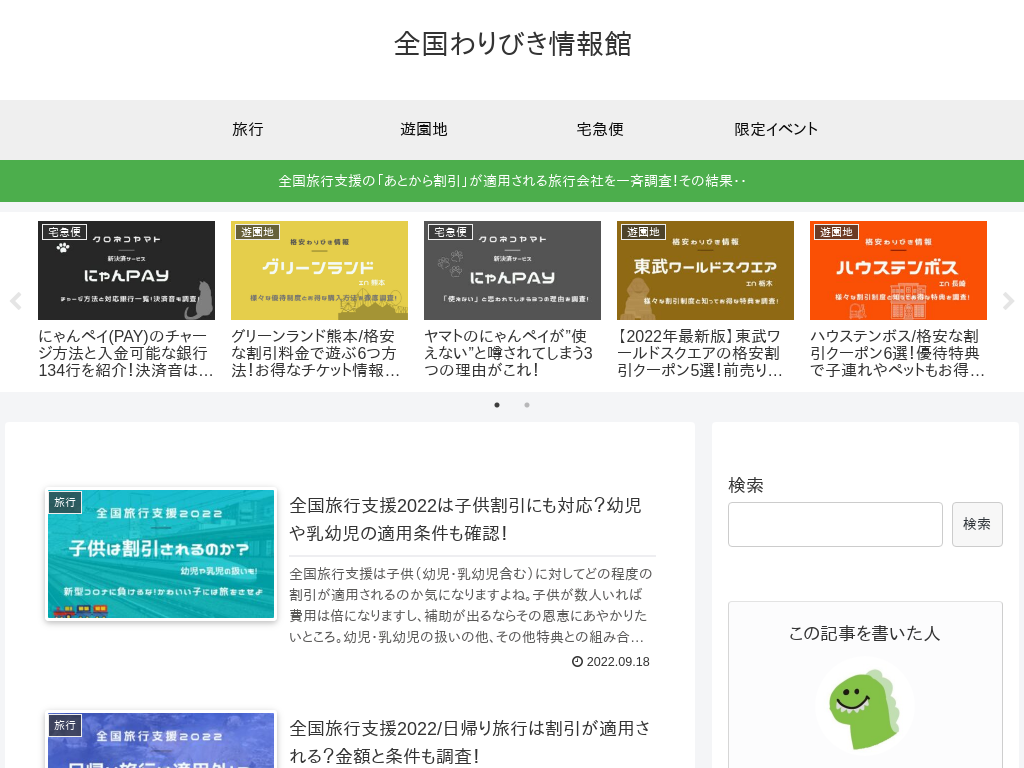This screenshot has height=768, width=1024.
Task: Open the 遊園地 menu item
Action: tap(424, 129)
